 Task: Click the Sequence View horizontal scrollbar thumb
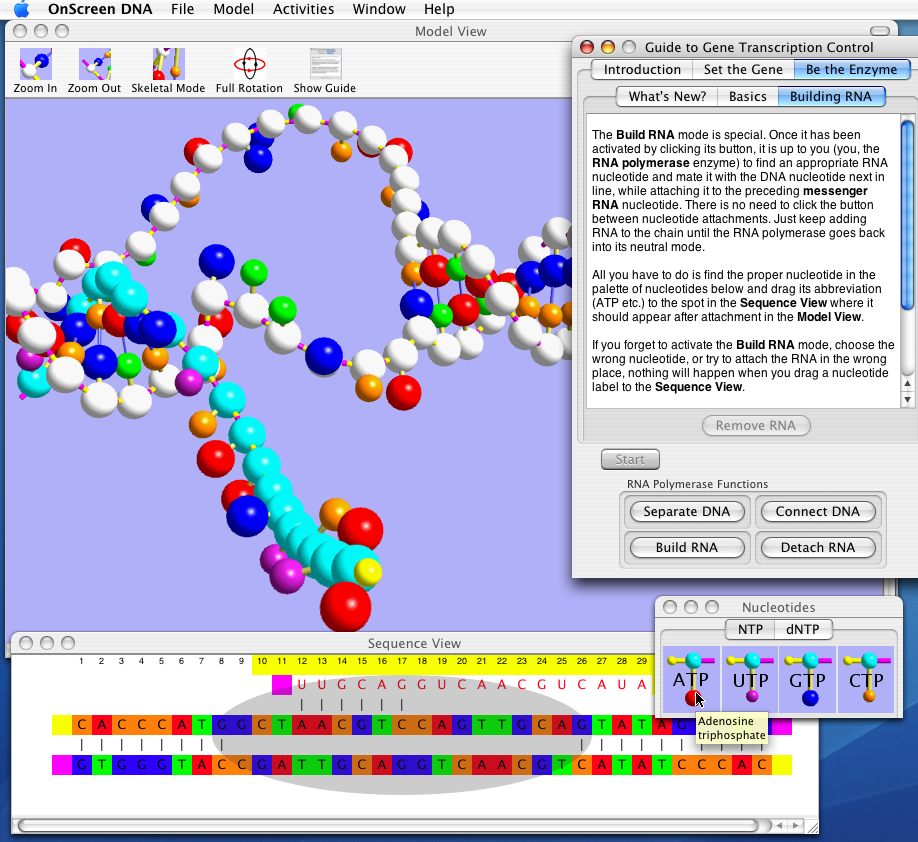click(389, 826)
